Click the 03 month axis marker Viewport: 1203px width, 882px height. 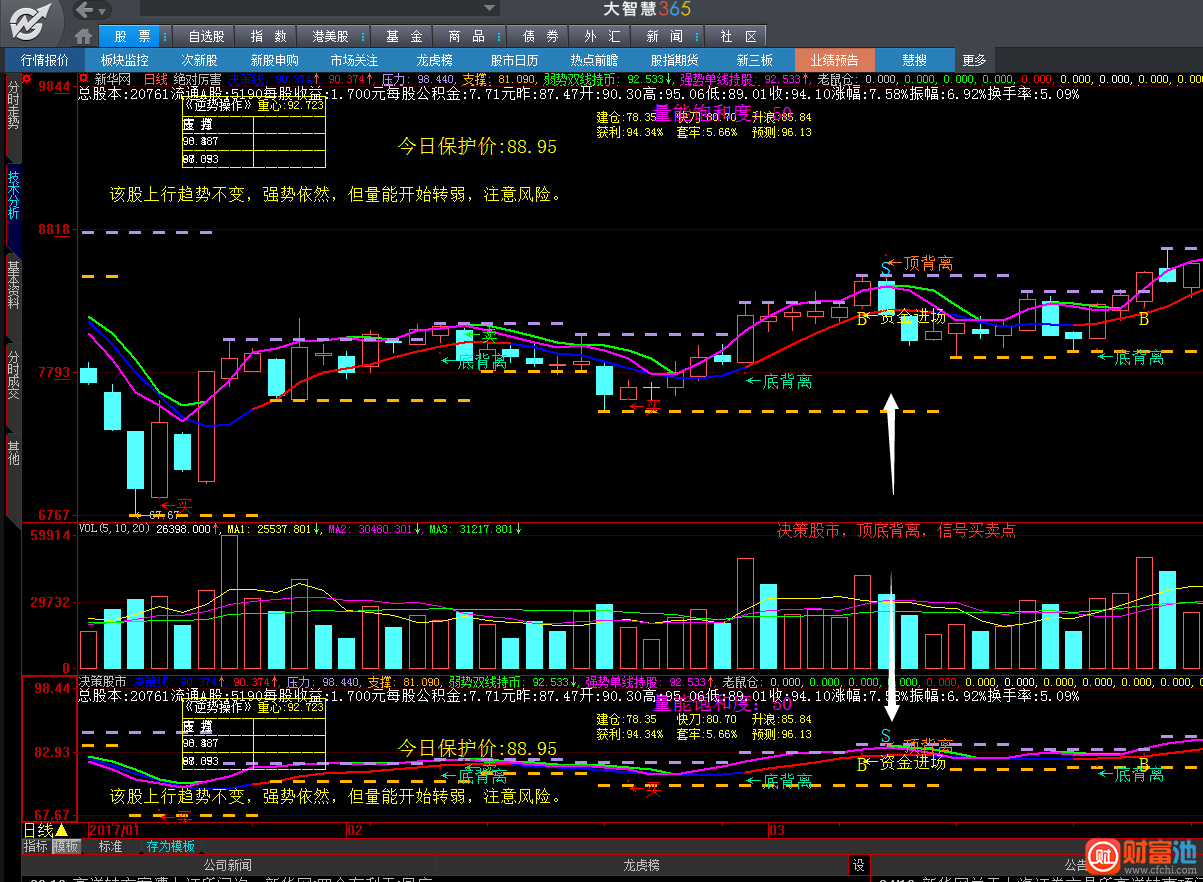pyautogui.click(x=776, y=830)
